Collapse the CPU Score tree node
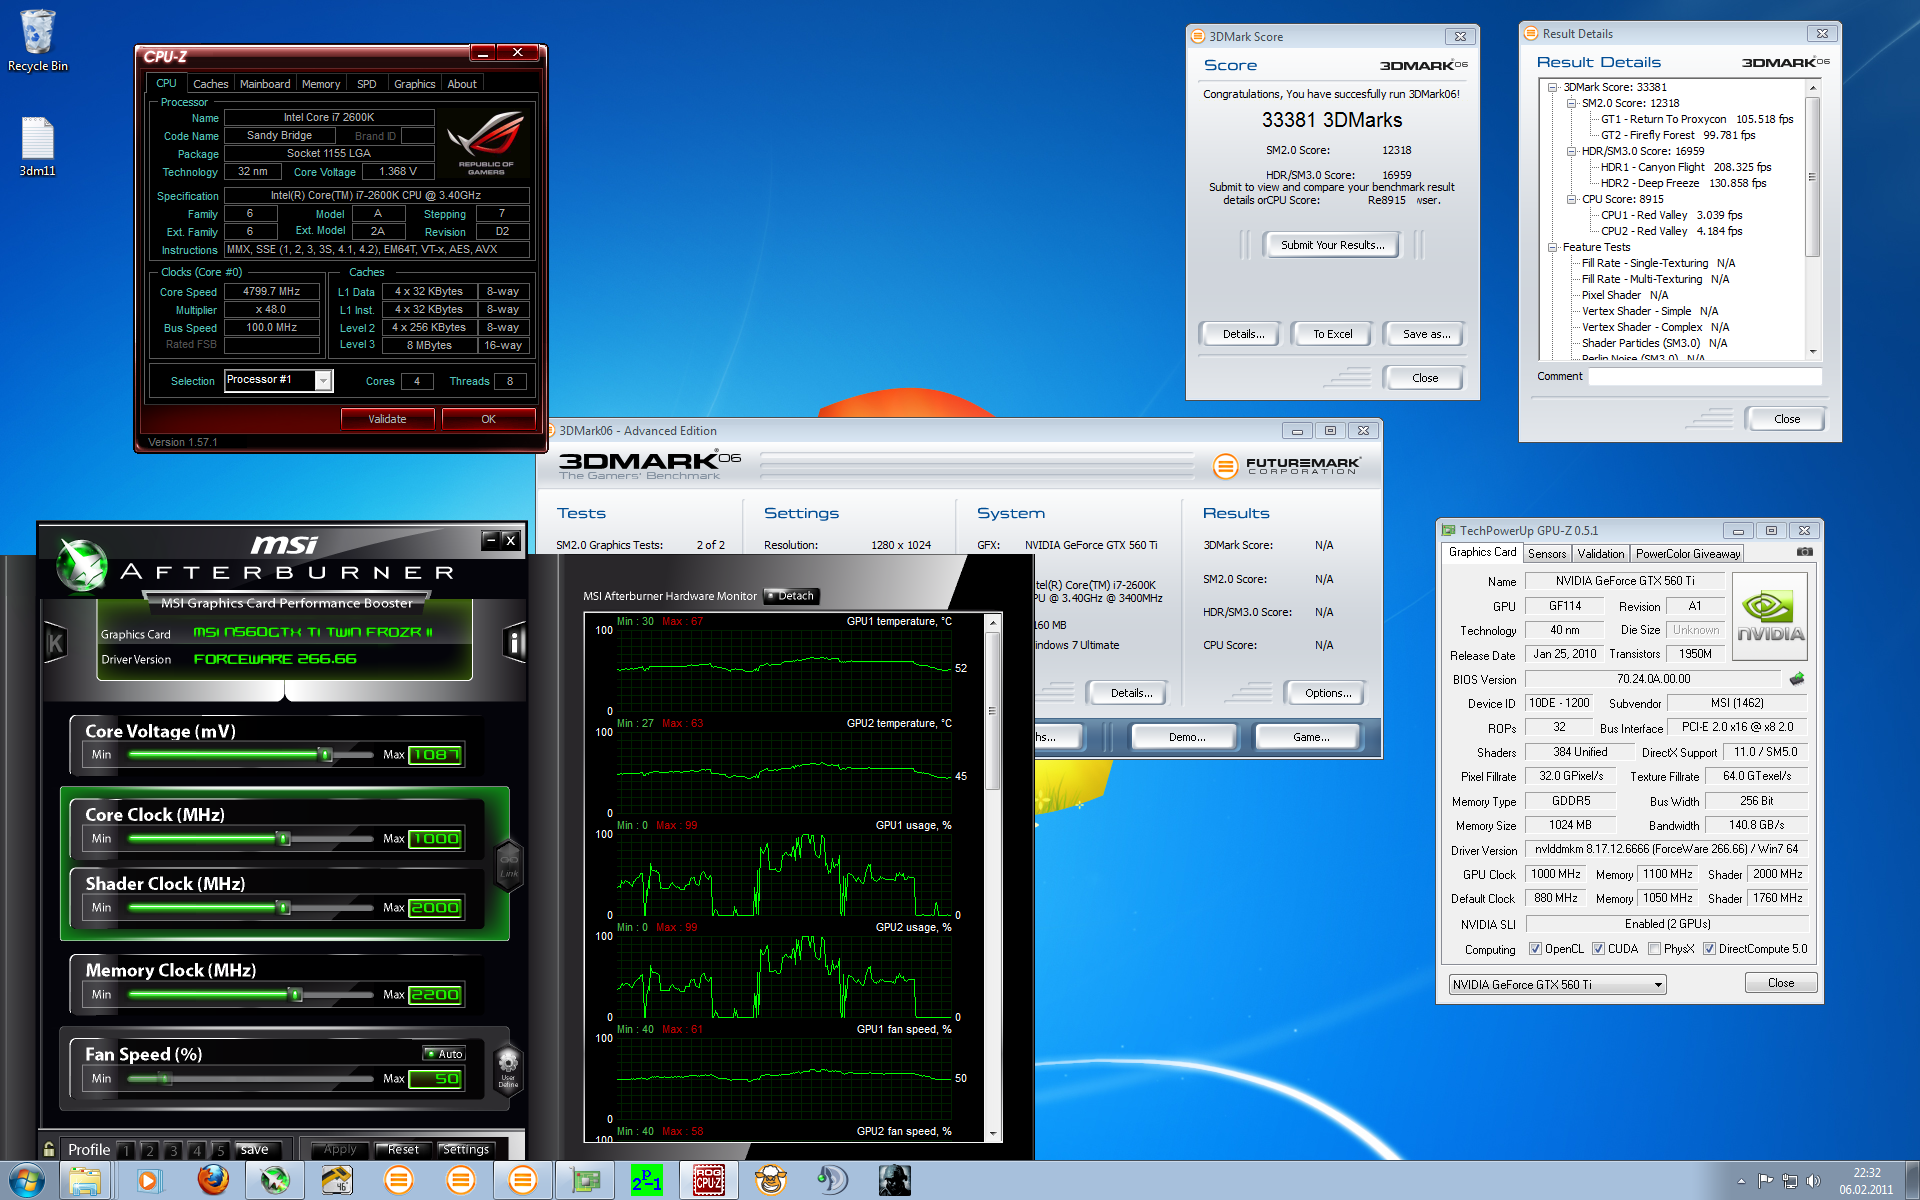Screen dimensions: 1920x1200 point(1571,199)
